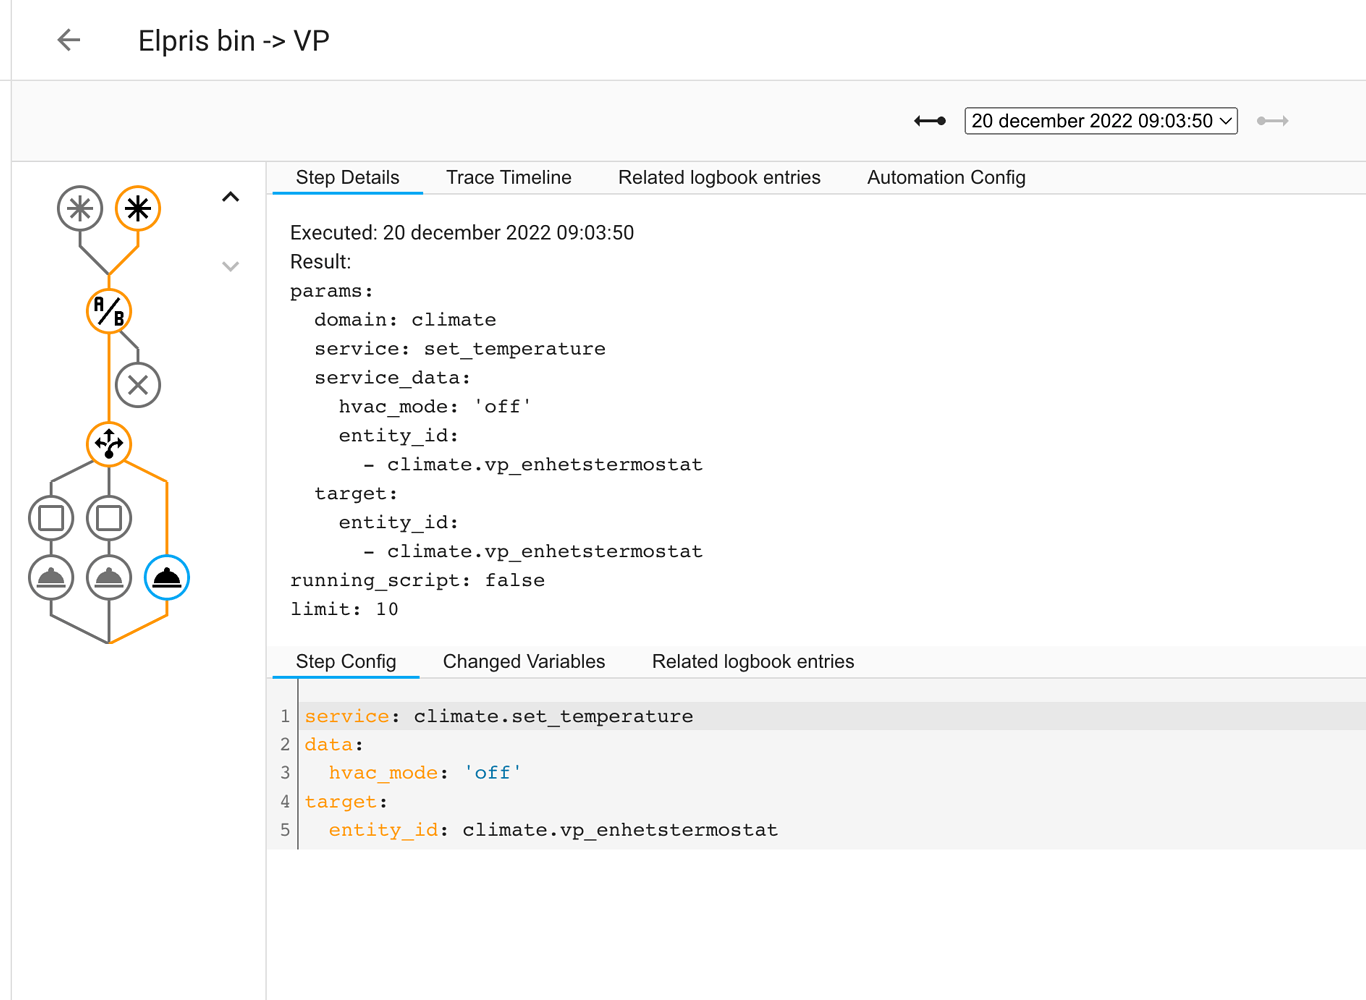1366x1000 pixels.
Task: Open the A/B condition node in the graph
Action: pyautogui.click(x=109, y=310)
